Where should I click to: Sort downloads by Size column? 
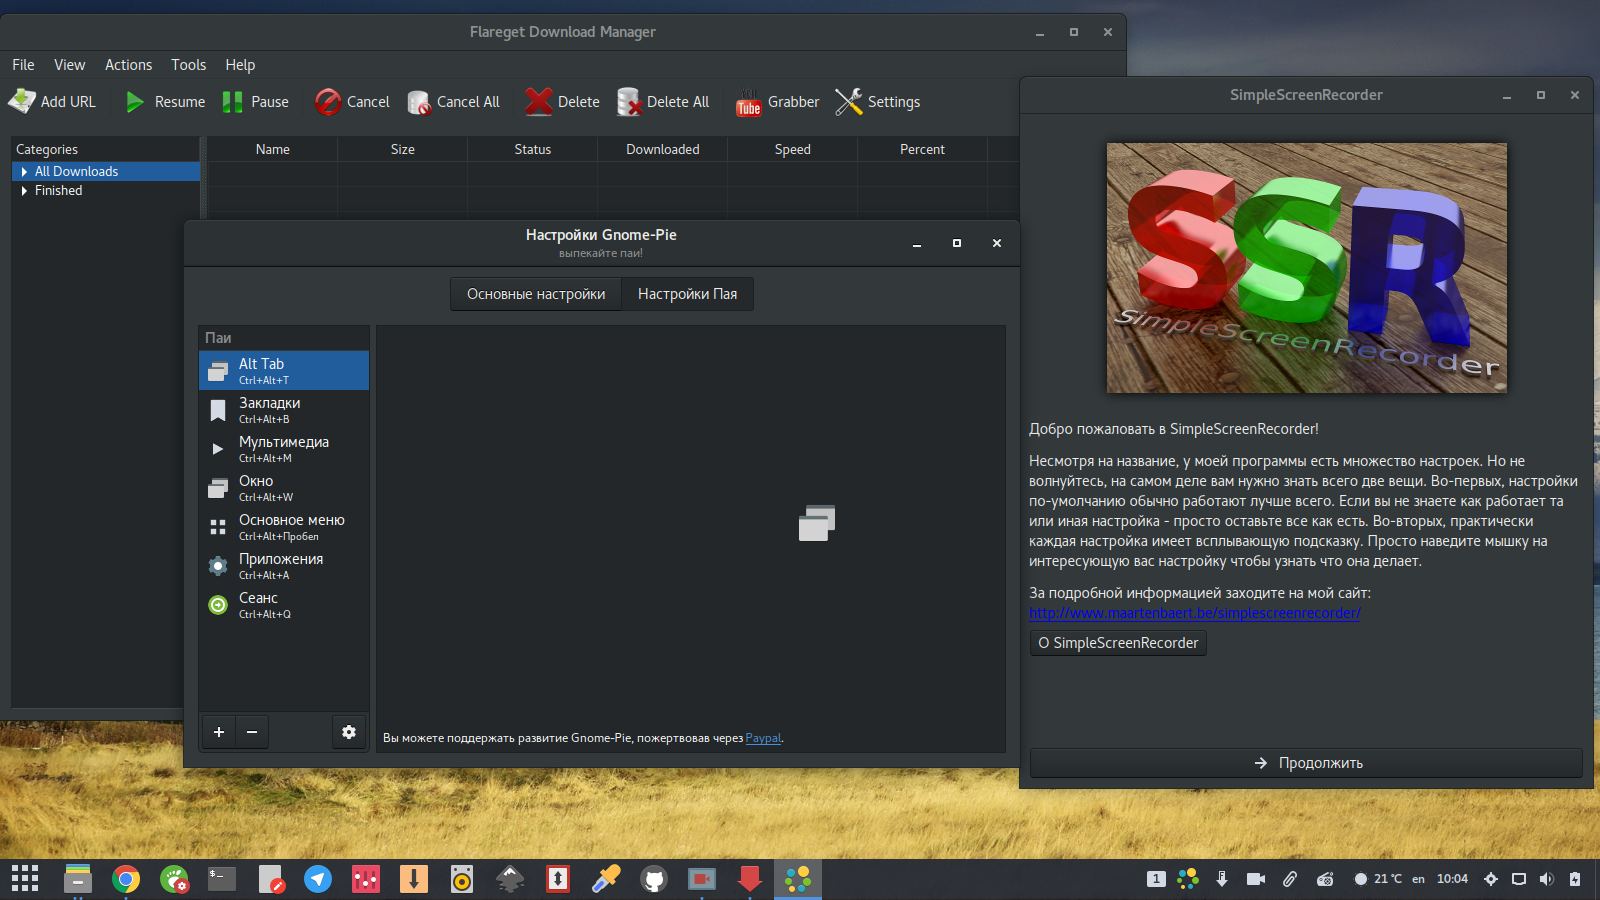(402, 149)
